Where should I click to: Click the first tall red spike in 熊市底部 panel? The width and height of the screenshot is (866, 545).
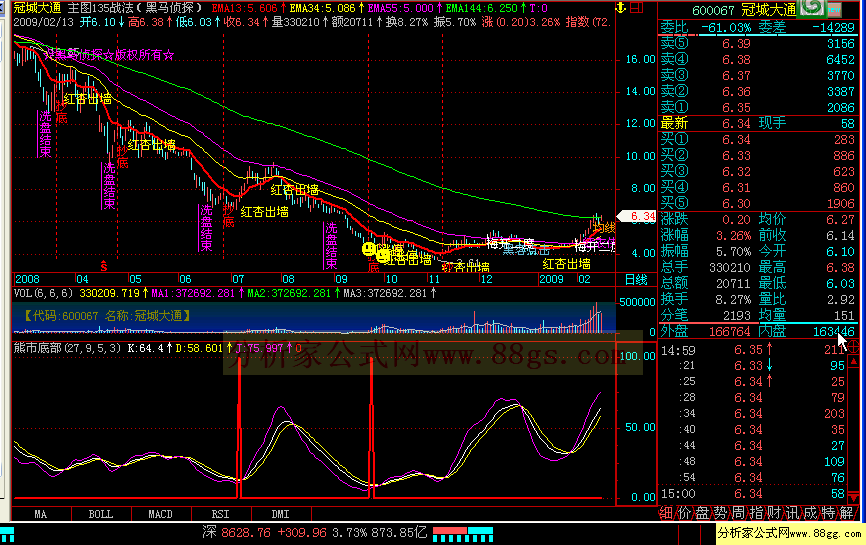tap(239, 428)
